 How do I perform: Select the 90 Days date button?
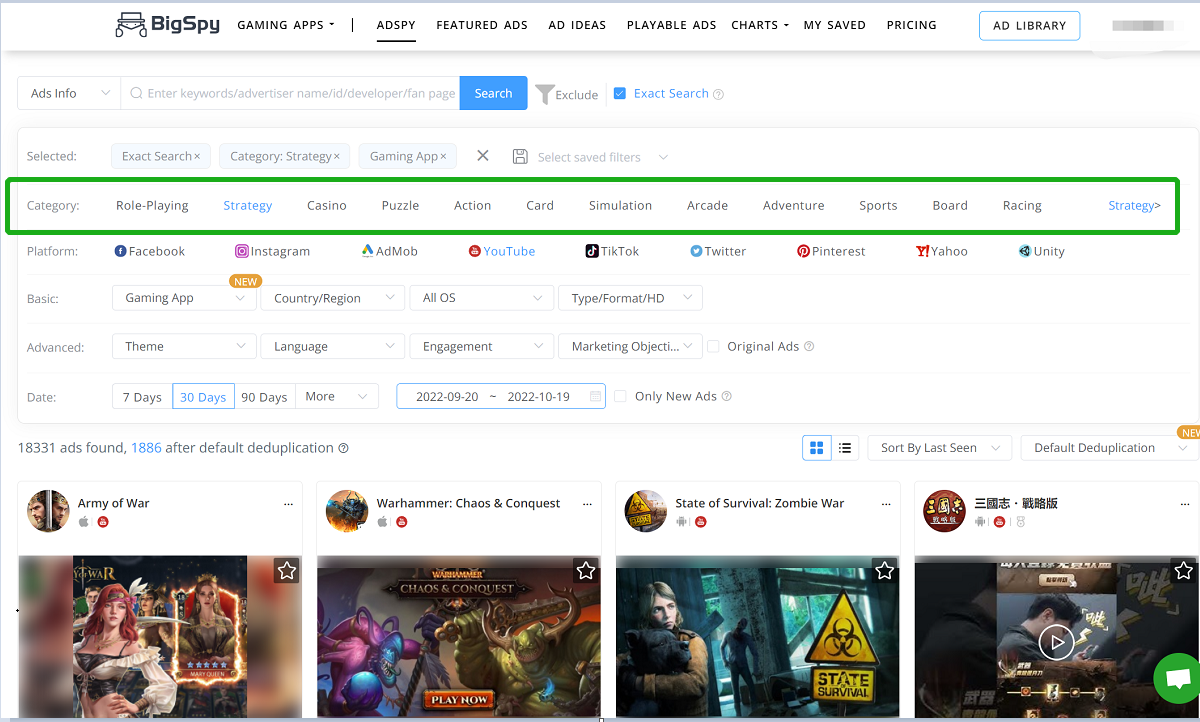coord(264,397)
